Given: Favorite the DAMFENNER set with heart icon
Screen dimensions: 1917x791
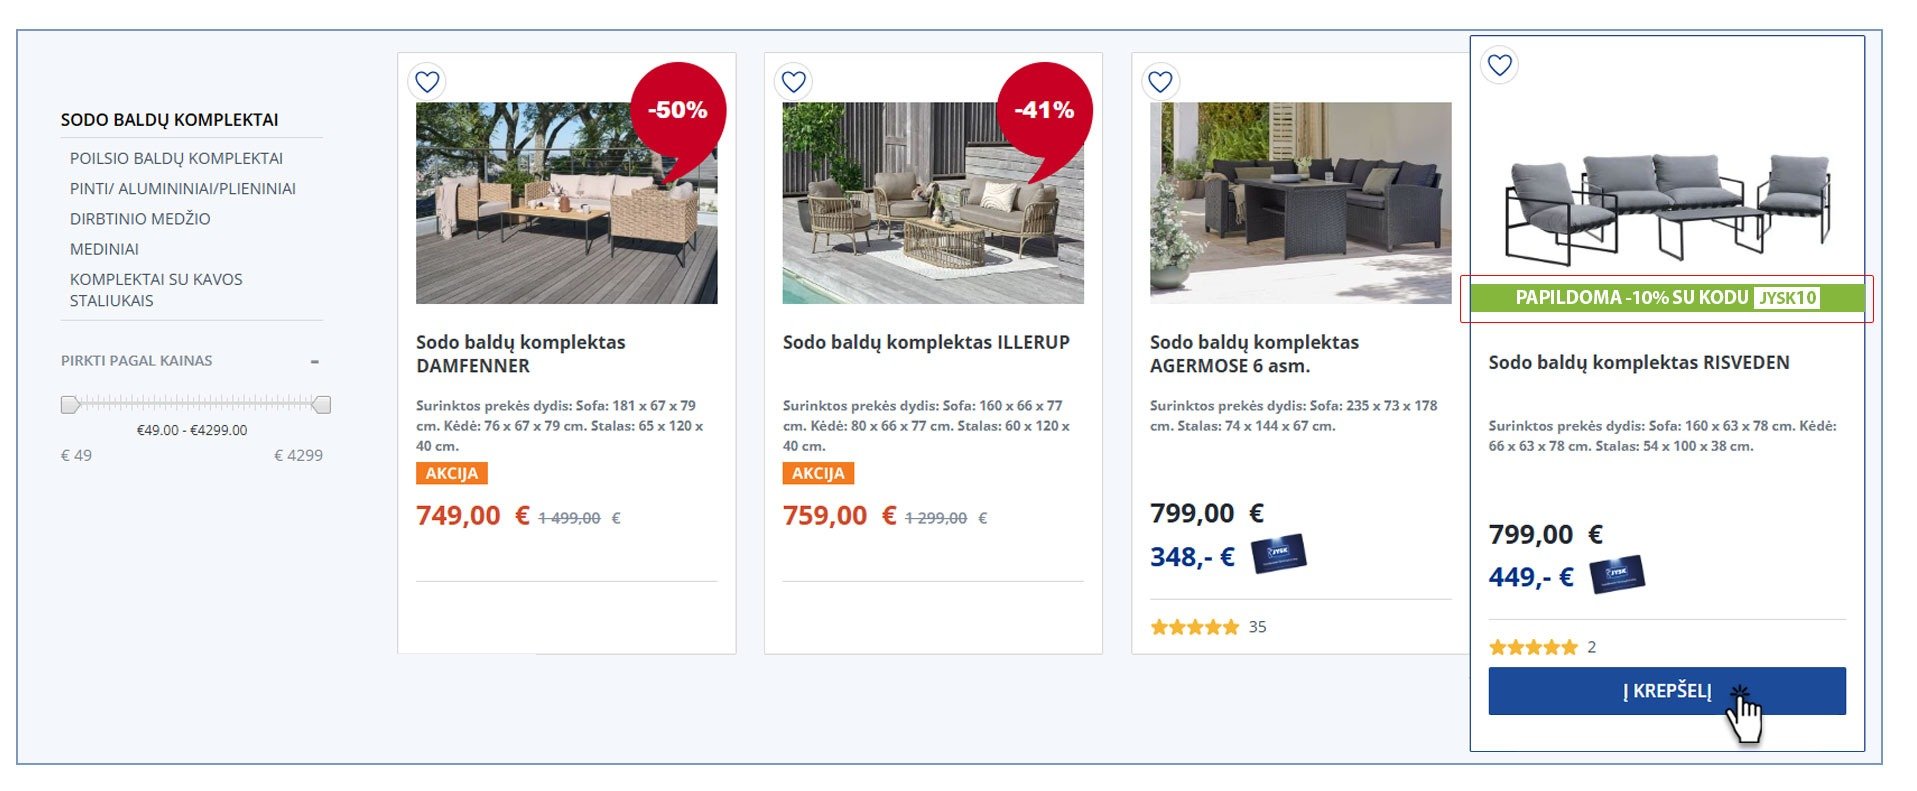Looking at the screenshot, I should tap(427, 82).
